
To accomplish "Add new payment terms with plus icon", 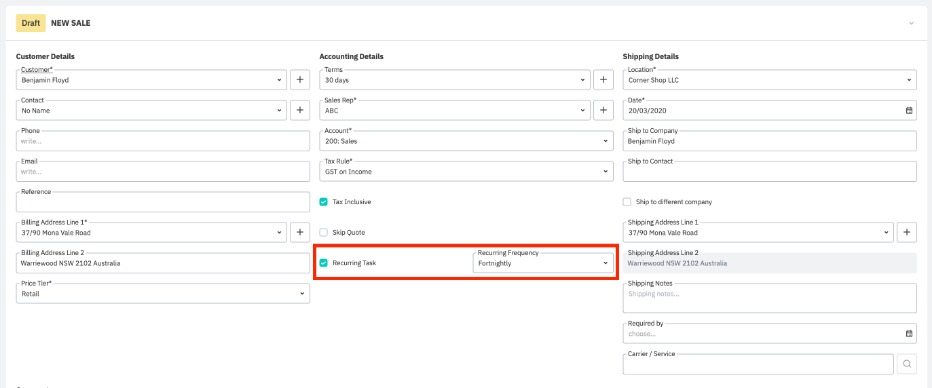I will [603, 80].
